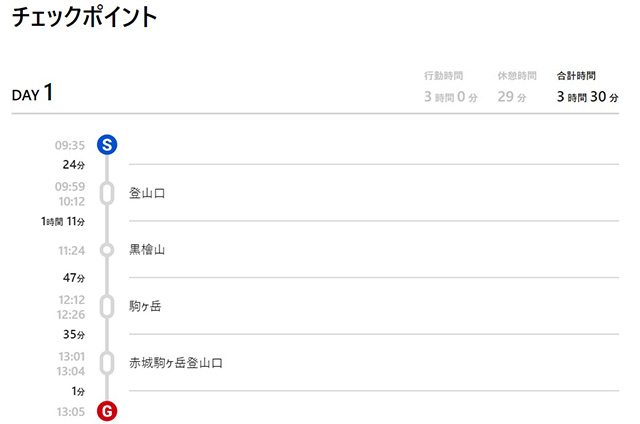The height and width of the screenshot is (424, 640).
Task: Click the blue S start marker
Action: click(107, 145)
